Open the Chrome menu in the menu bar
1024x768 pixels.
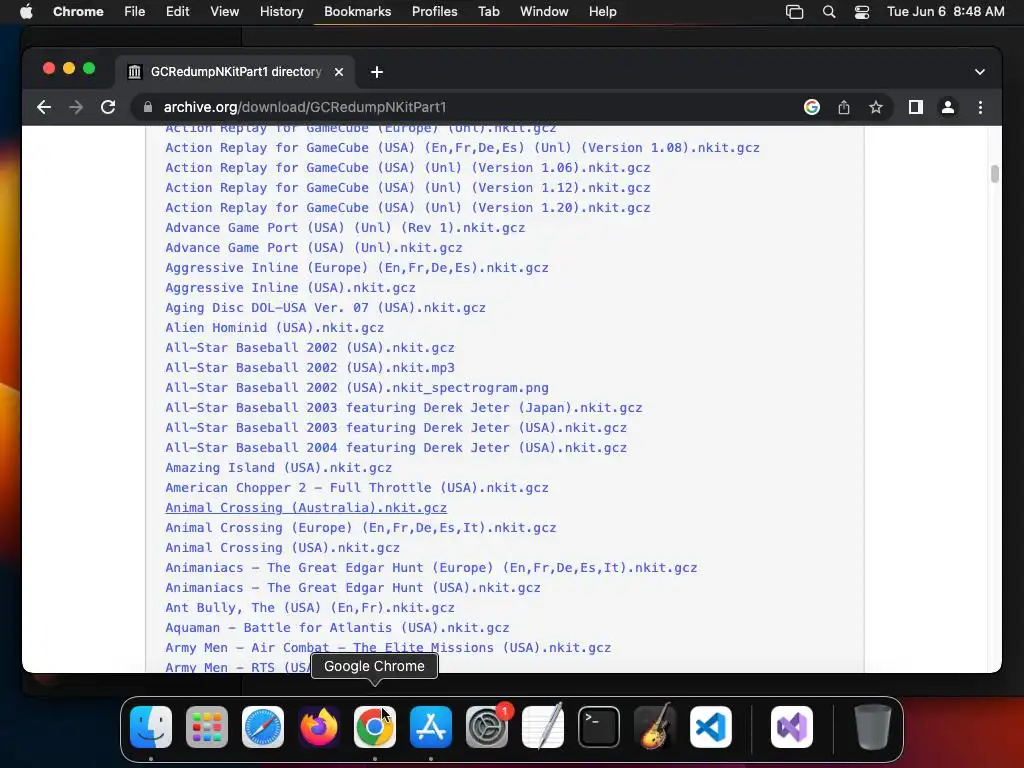click(78, 12)
